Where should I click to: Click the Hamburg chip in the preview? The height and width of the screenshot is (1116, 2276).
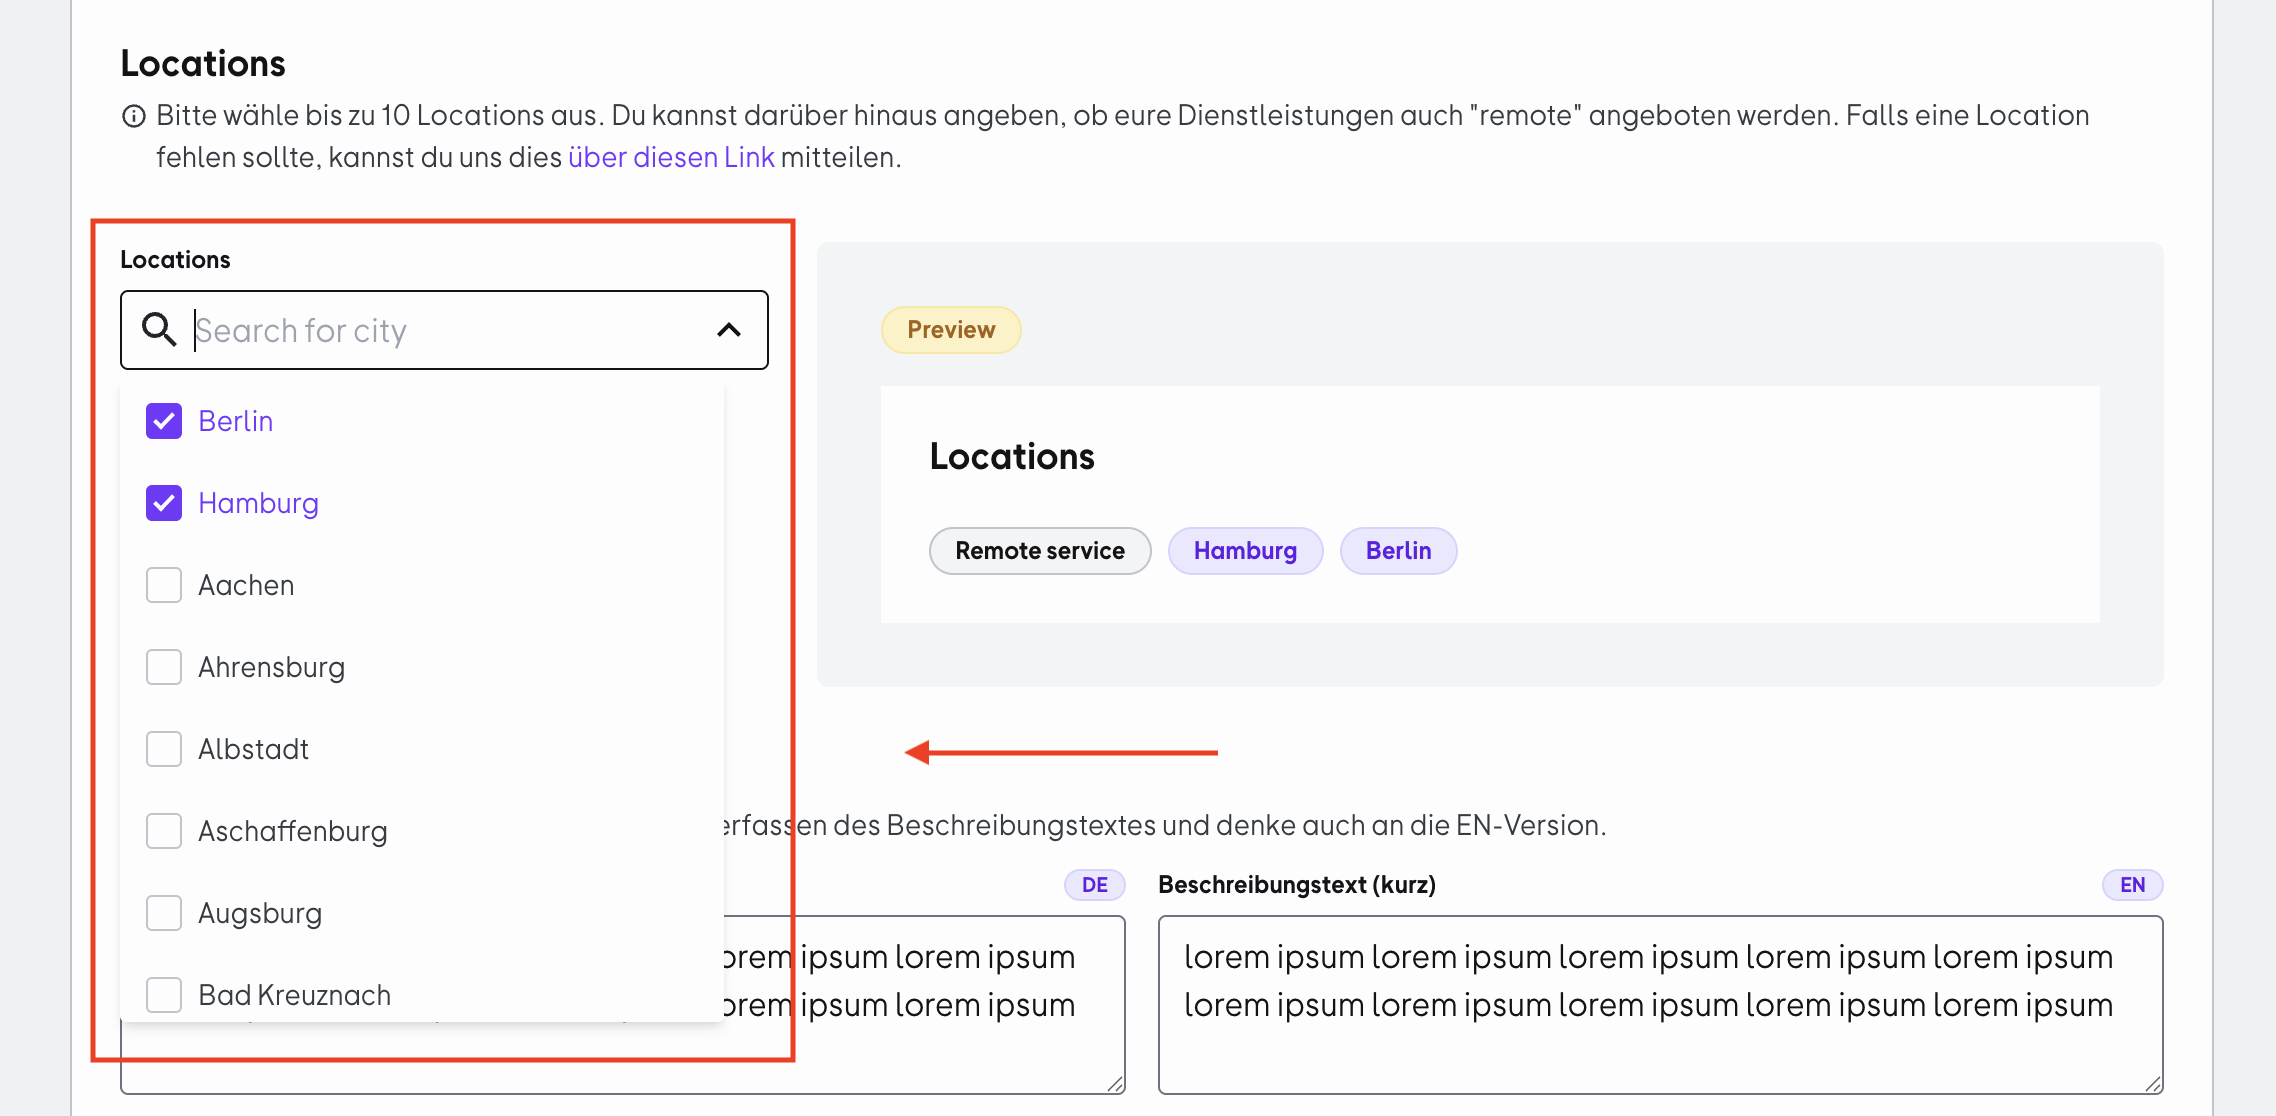[x=1245, y=551]
